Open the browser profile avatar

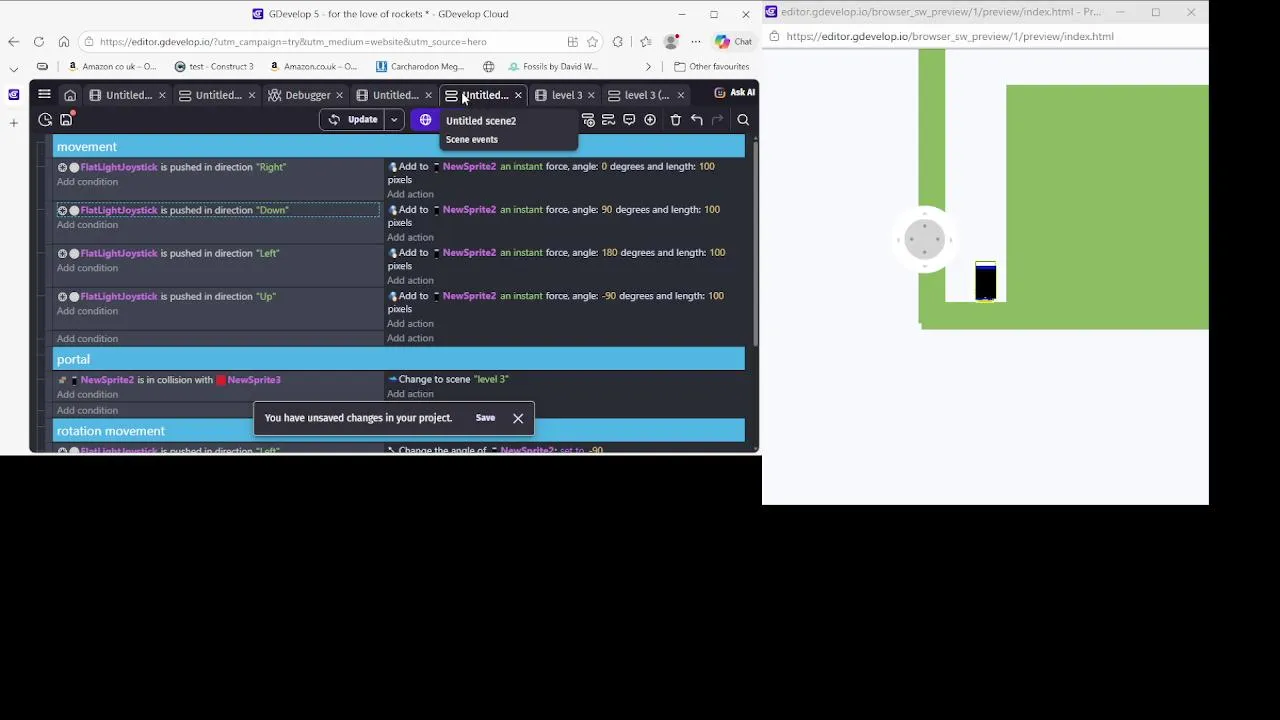click(x=671, y=42)
